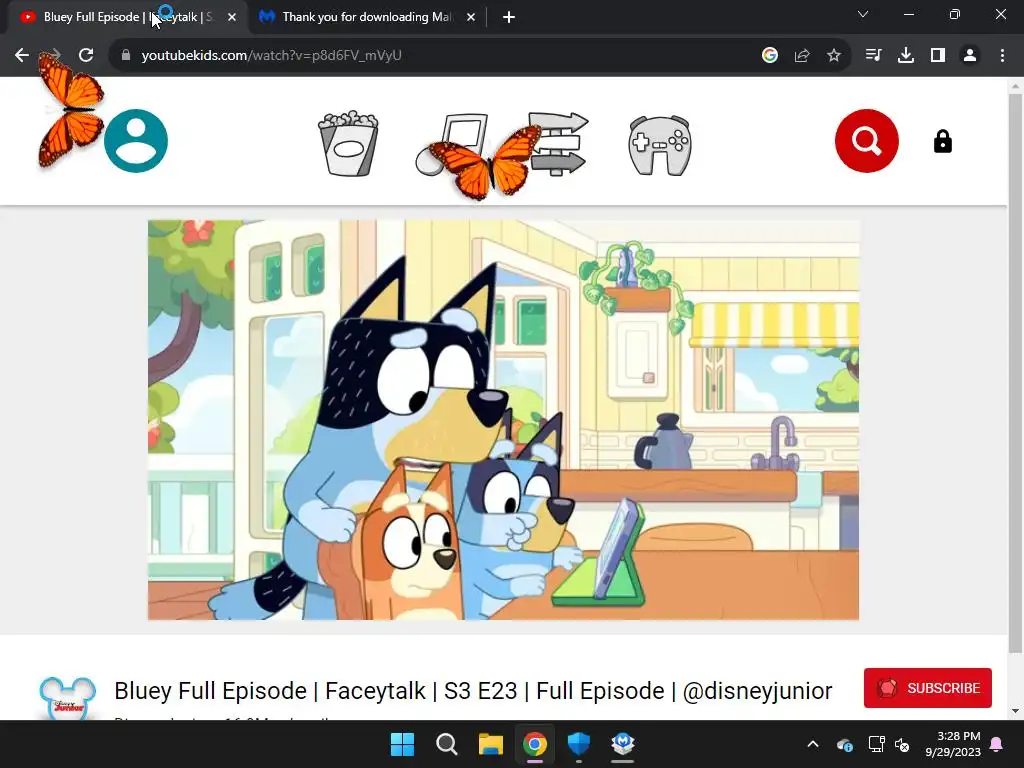The width and height of the screenshot is (1024, 768).
Task: Select the Shows popcorn category icon
Action: [348, 143]
